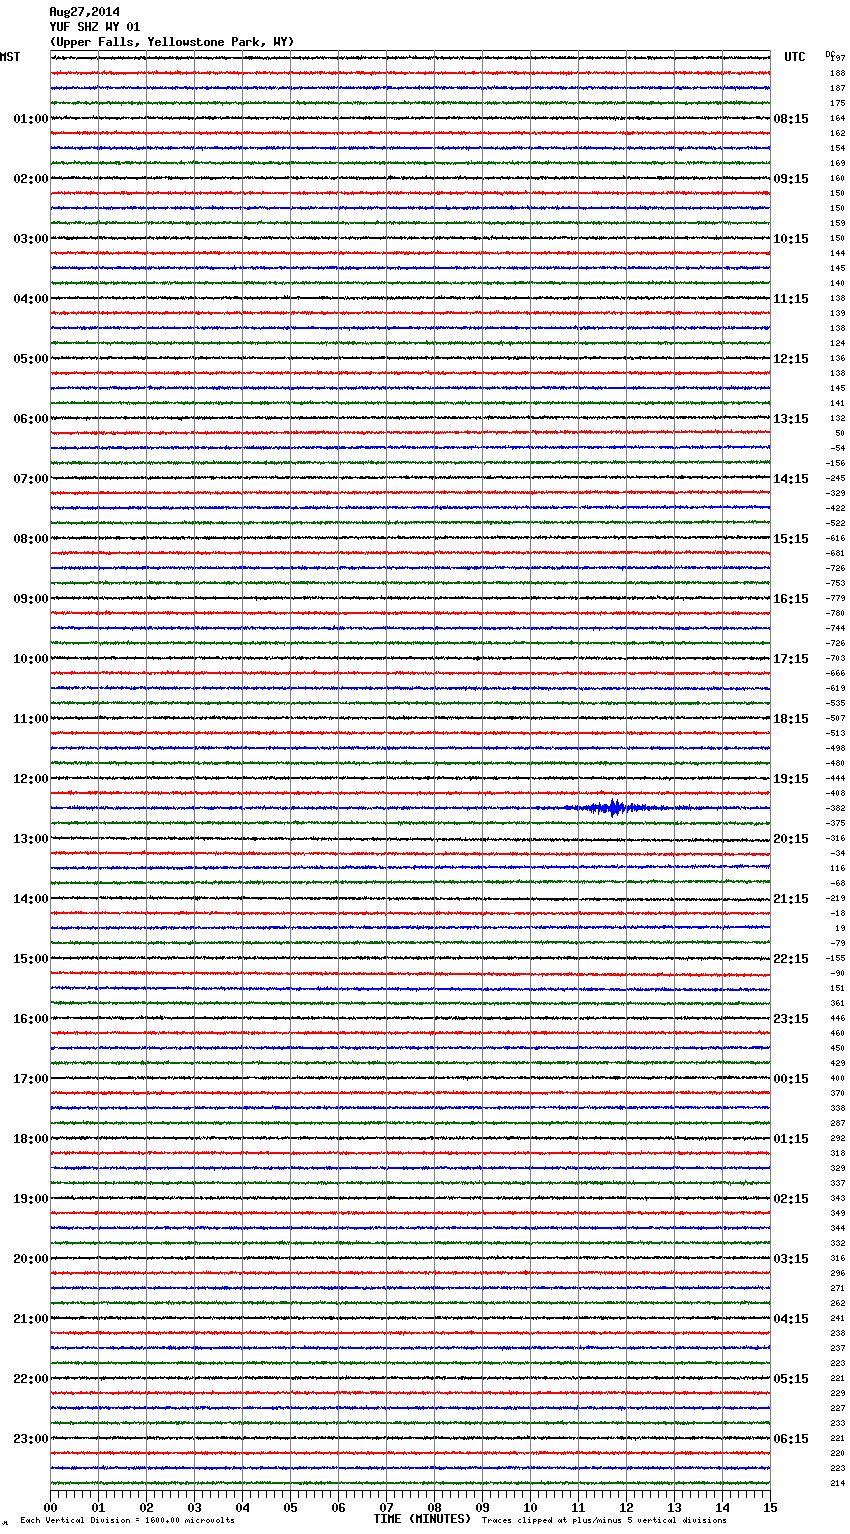
Task: Select the 12 minute axis tick label
Action: coord(626,1507)
